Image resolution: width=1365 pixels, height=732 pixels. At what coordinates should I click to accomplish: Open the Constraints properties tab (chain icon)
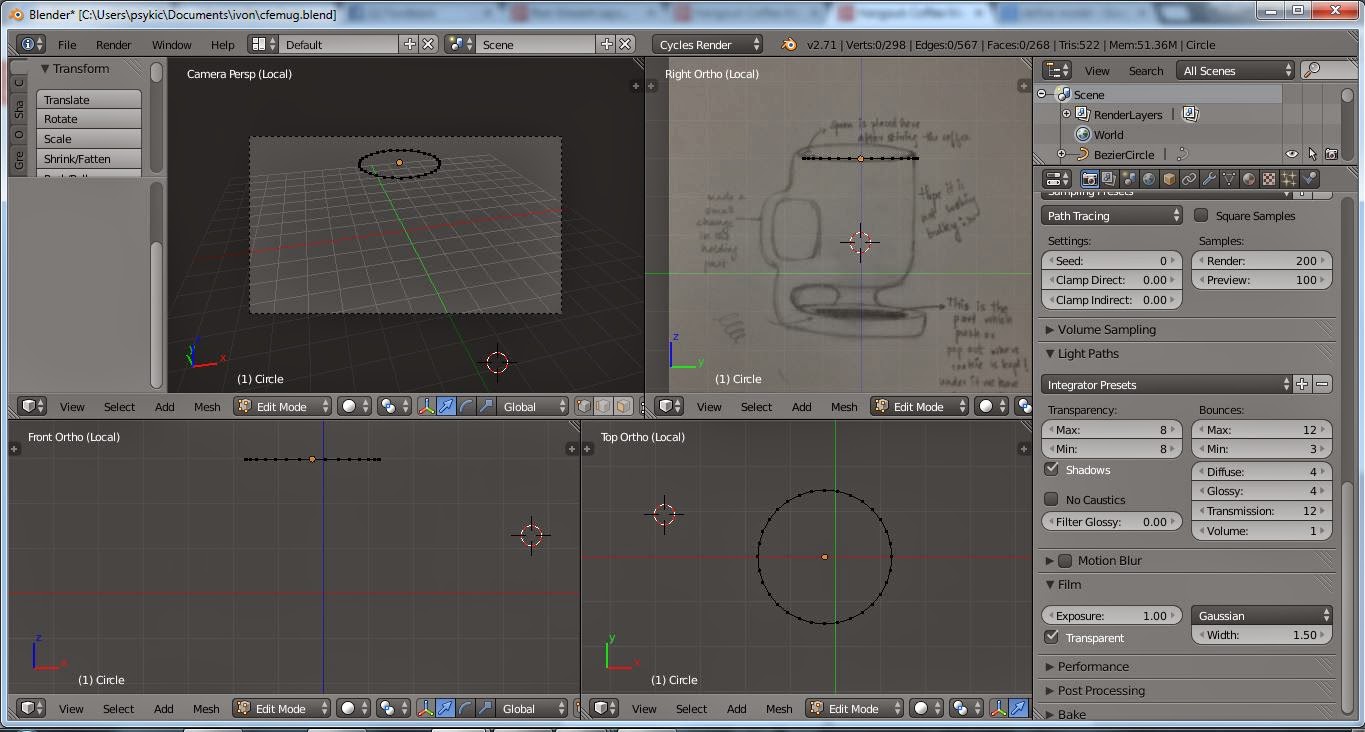coord(1190,179)
